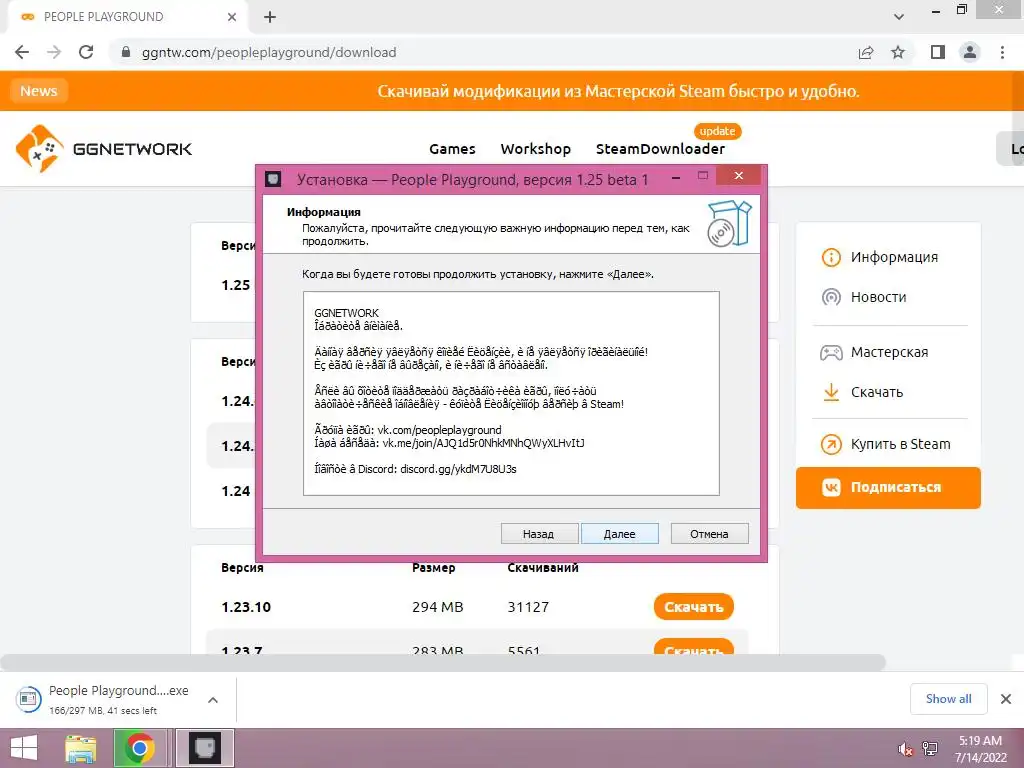Close the downloads bar
Image resolution: width=1024 pixels, height=768 pixels.
(1006, 699)
